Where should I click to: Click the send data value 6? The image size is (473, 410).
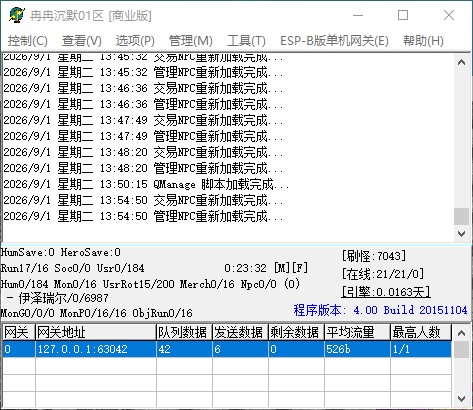240,349
